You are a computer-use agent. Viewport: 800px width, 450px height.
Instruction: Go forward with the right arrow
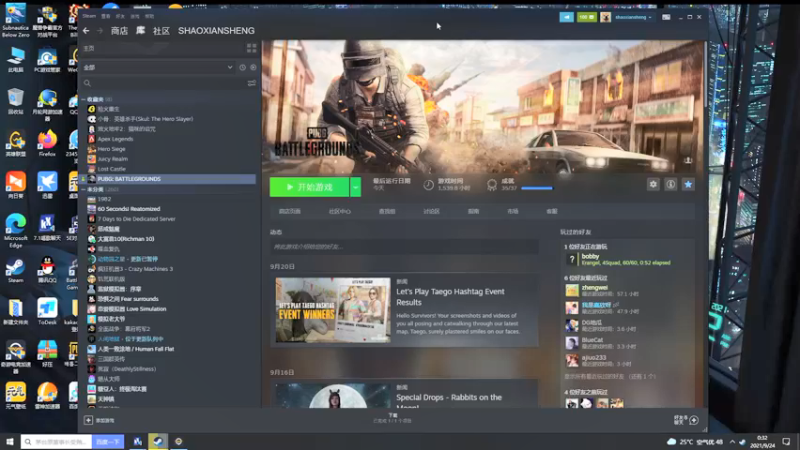point(99,31)
